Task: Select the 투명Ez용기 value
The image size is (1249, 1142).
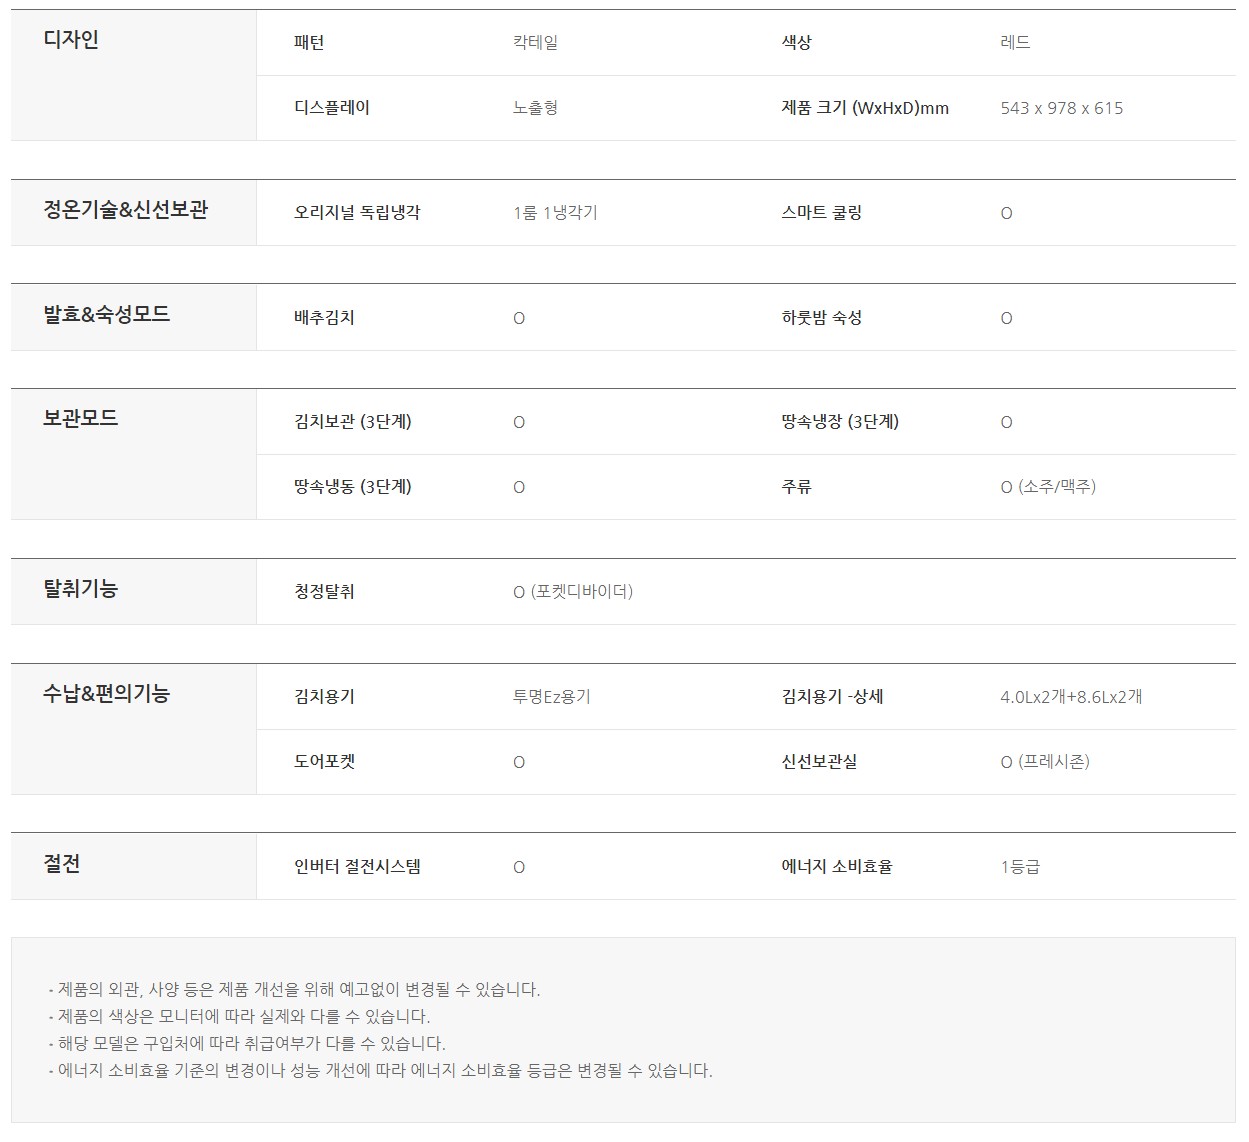Action: pos(552,697)
